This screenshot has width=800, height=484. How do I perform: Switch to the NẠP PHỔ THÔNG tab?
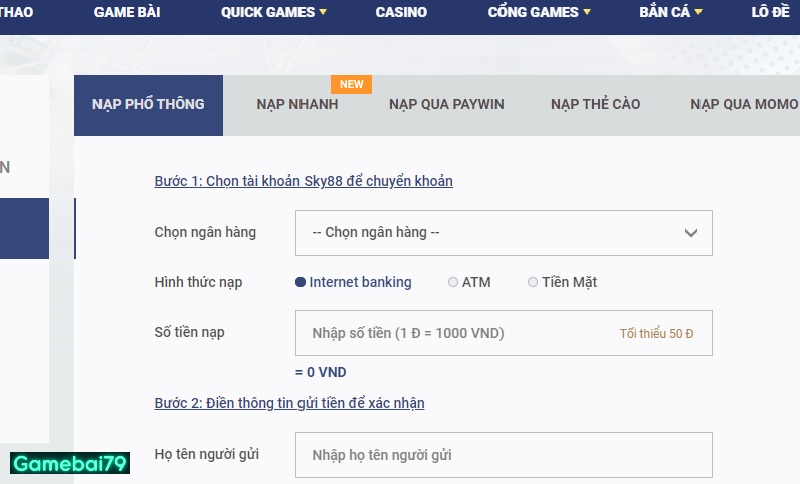(x=148, y=105)
